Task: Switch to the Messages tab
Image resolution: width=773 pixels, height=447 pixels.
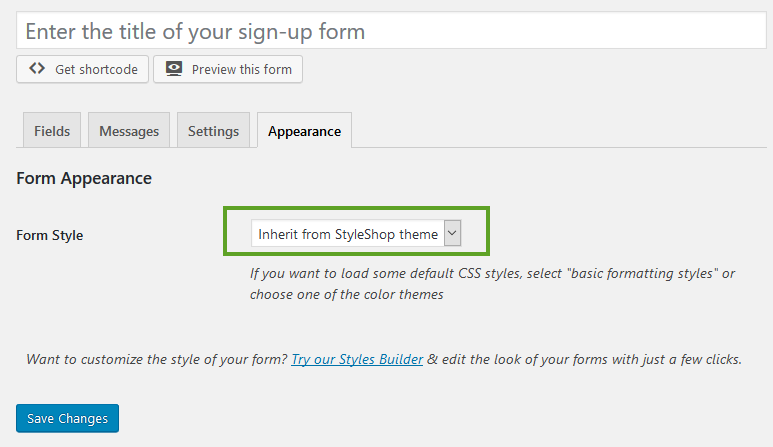Action: coord(129,131)
